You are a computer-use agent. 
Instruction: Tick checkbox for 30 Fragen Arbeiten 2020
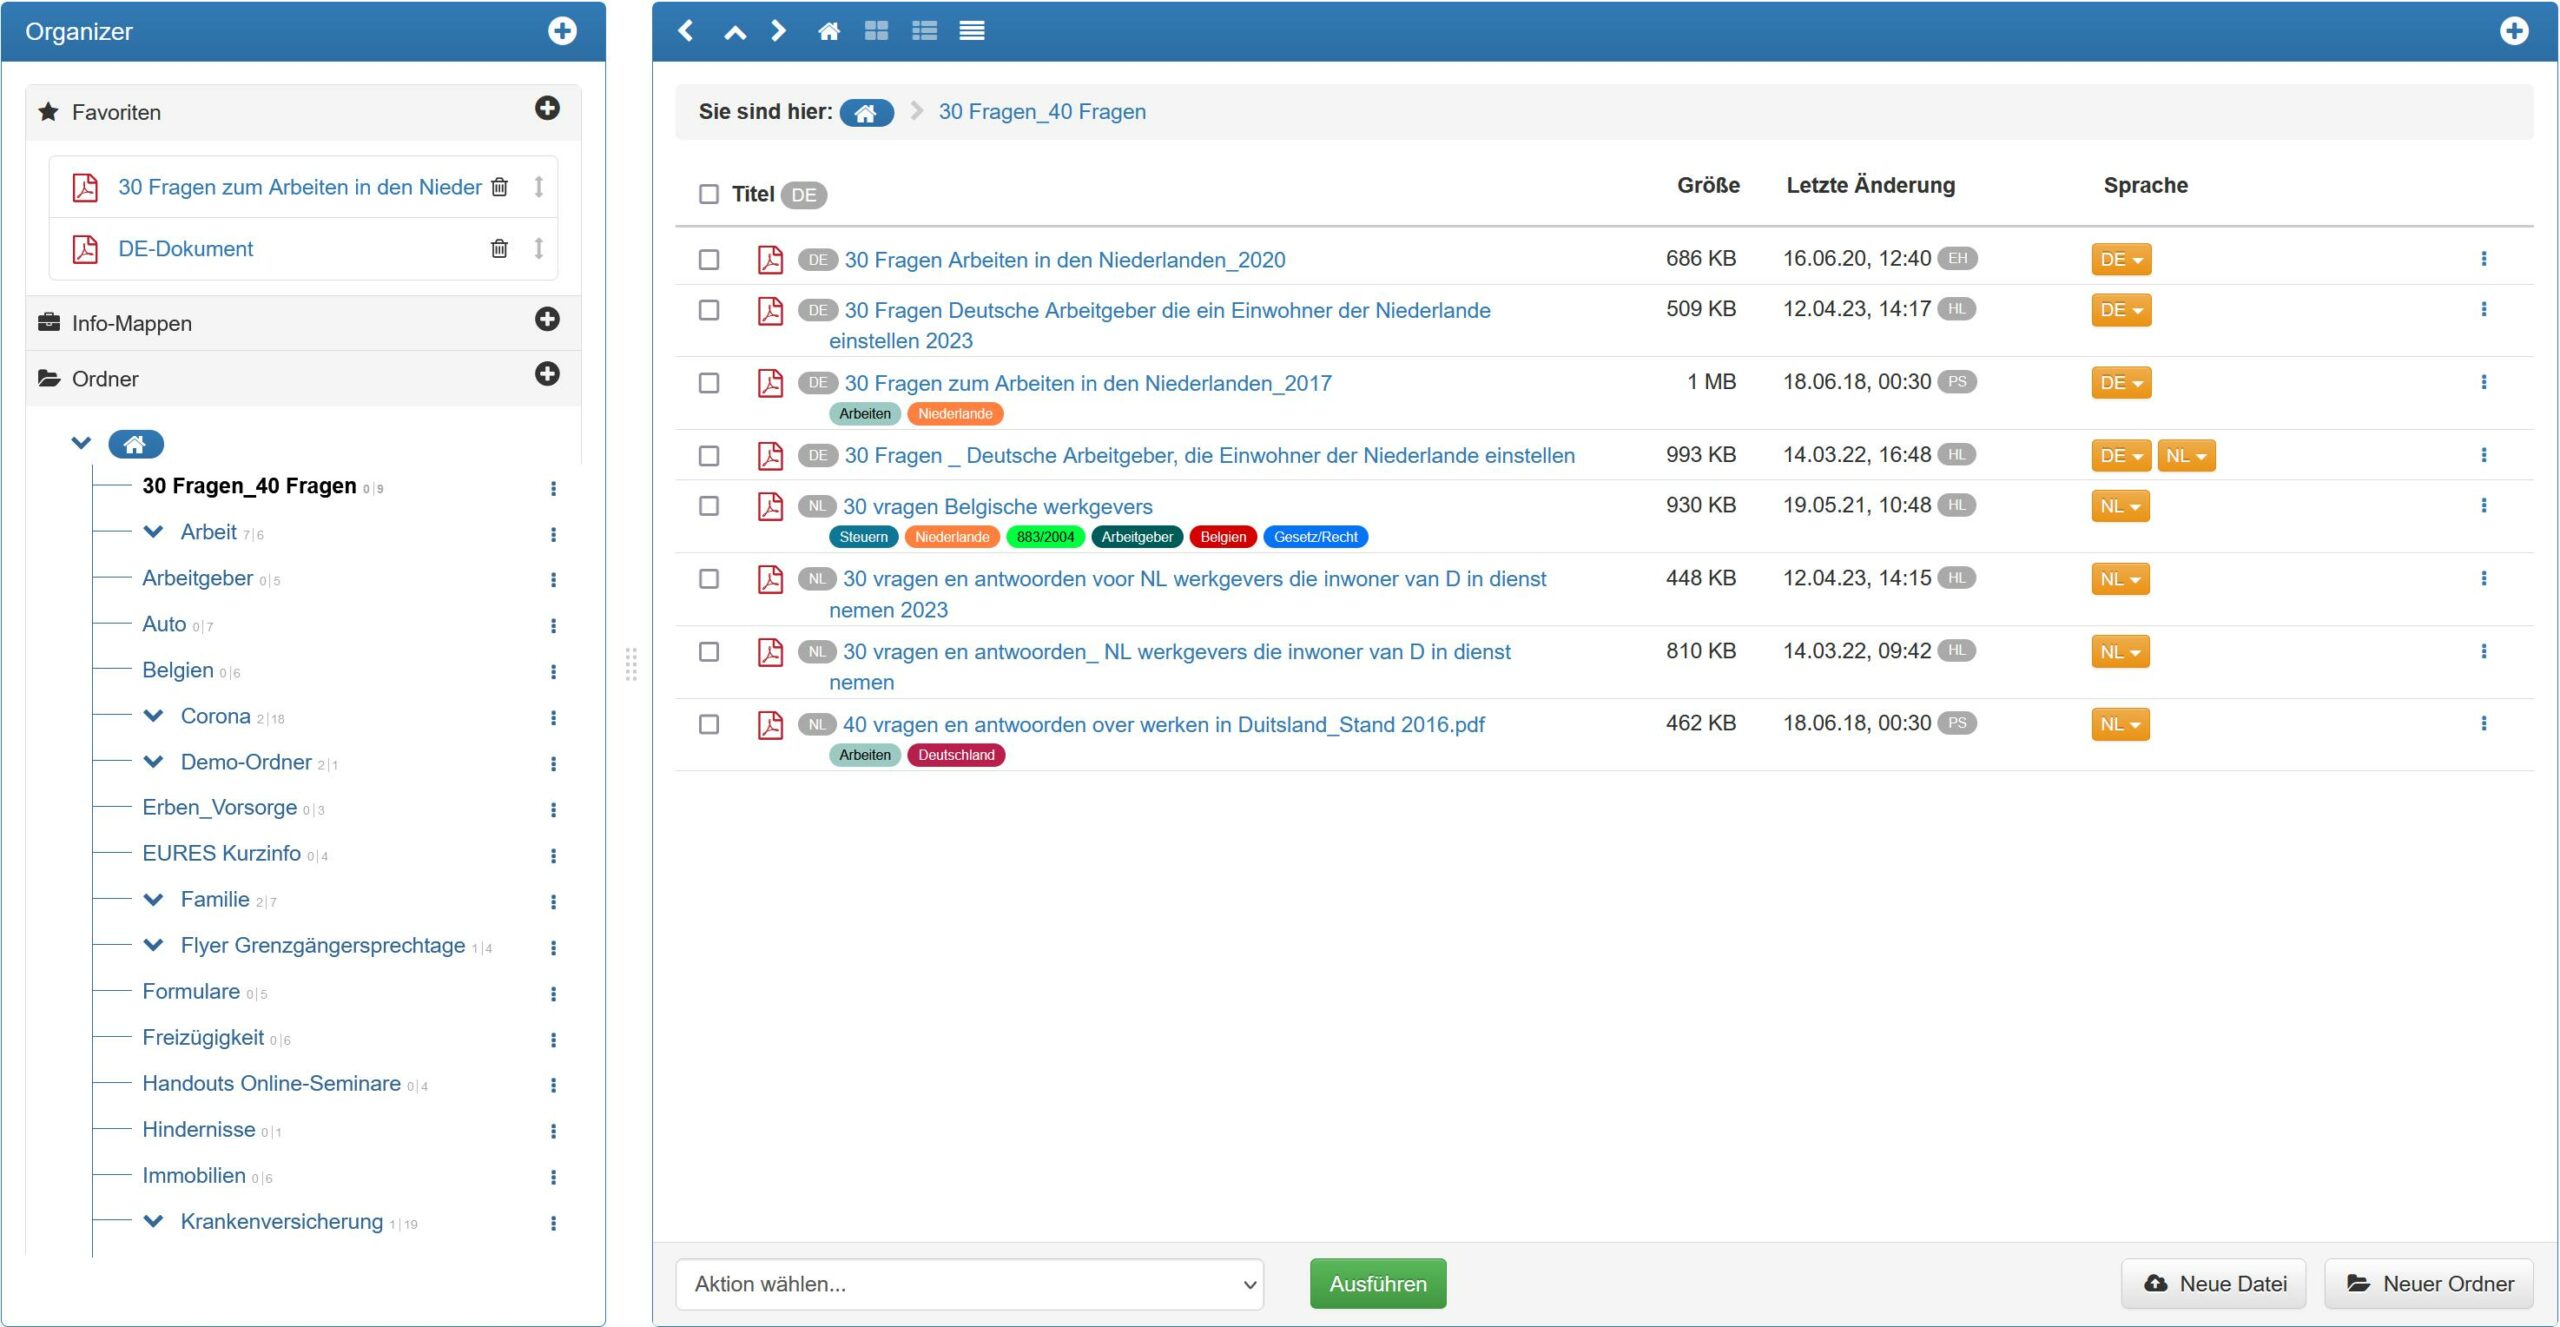pyautogui.click(x=709, y=260)
